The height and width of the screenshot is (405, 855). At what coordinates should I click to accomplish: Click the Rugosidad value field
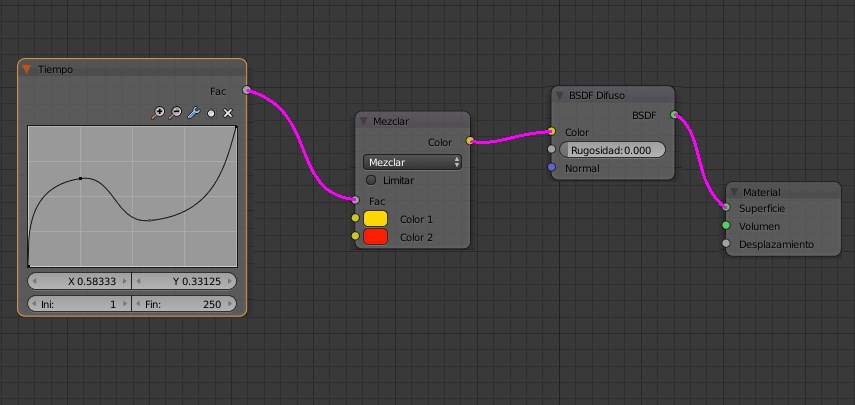point(612,150)
